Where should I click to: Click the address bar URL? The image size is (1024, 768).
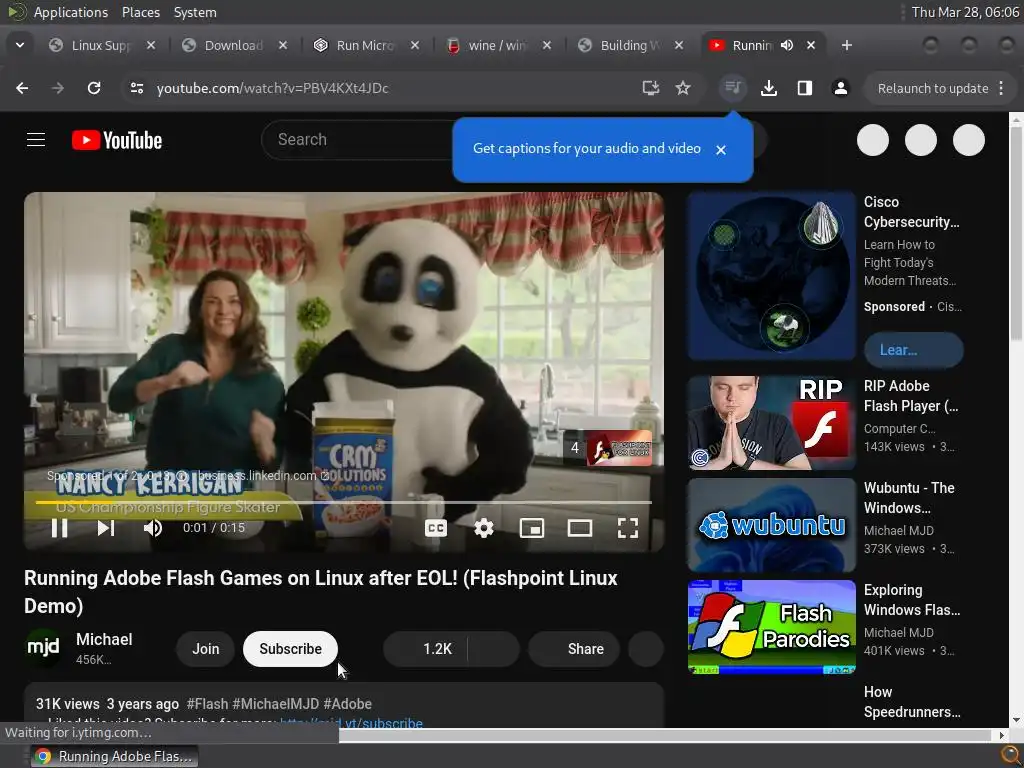tap(272, 88)
